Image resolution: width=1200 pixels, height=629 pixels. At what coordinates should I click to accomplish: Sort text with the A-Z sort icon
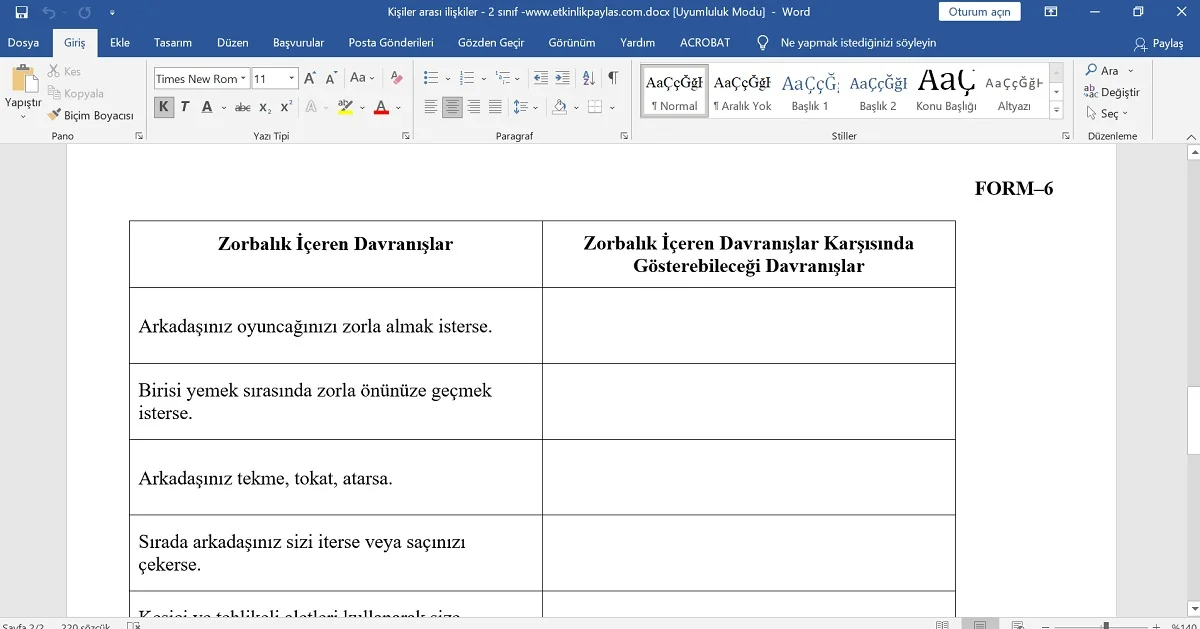coord(589,78)
